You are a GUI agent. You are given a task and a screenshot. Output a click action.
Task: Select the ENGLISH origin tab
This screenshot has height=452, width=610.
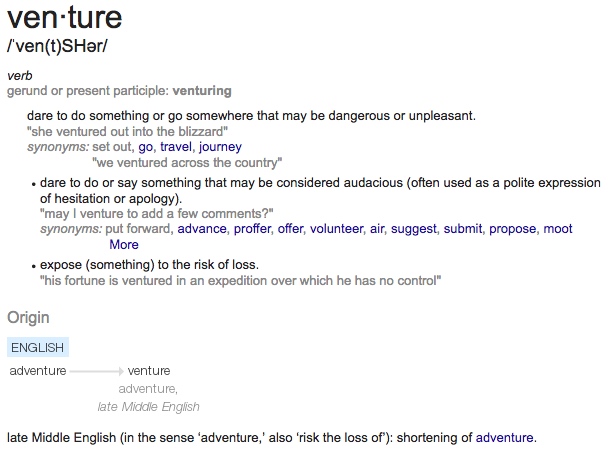pyautogui.click(x=38, y=347)
